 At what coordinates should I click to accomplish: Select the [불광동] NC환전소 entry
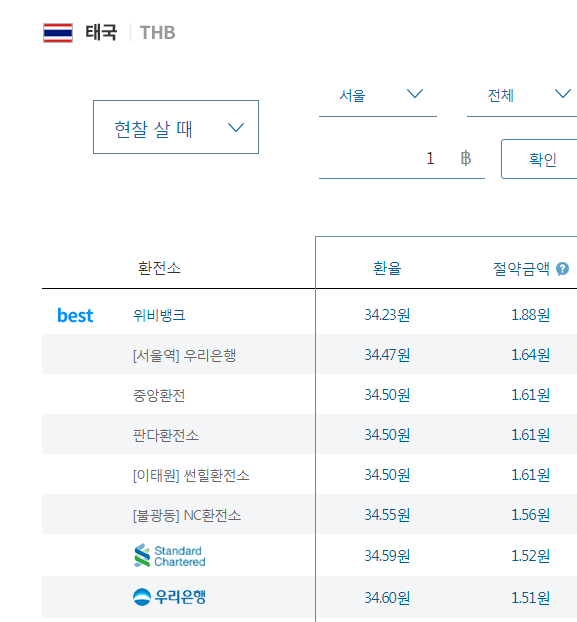[187, 515]
